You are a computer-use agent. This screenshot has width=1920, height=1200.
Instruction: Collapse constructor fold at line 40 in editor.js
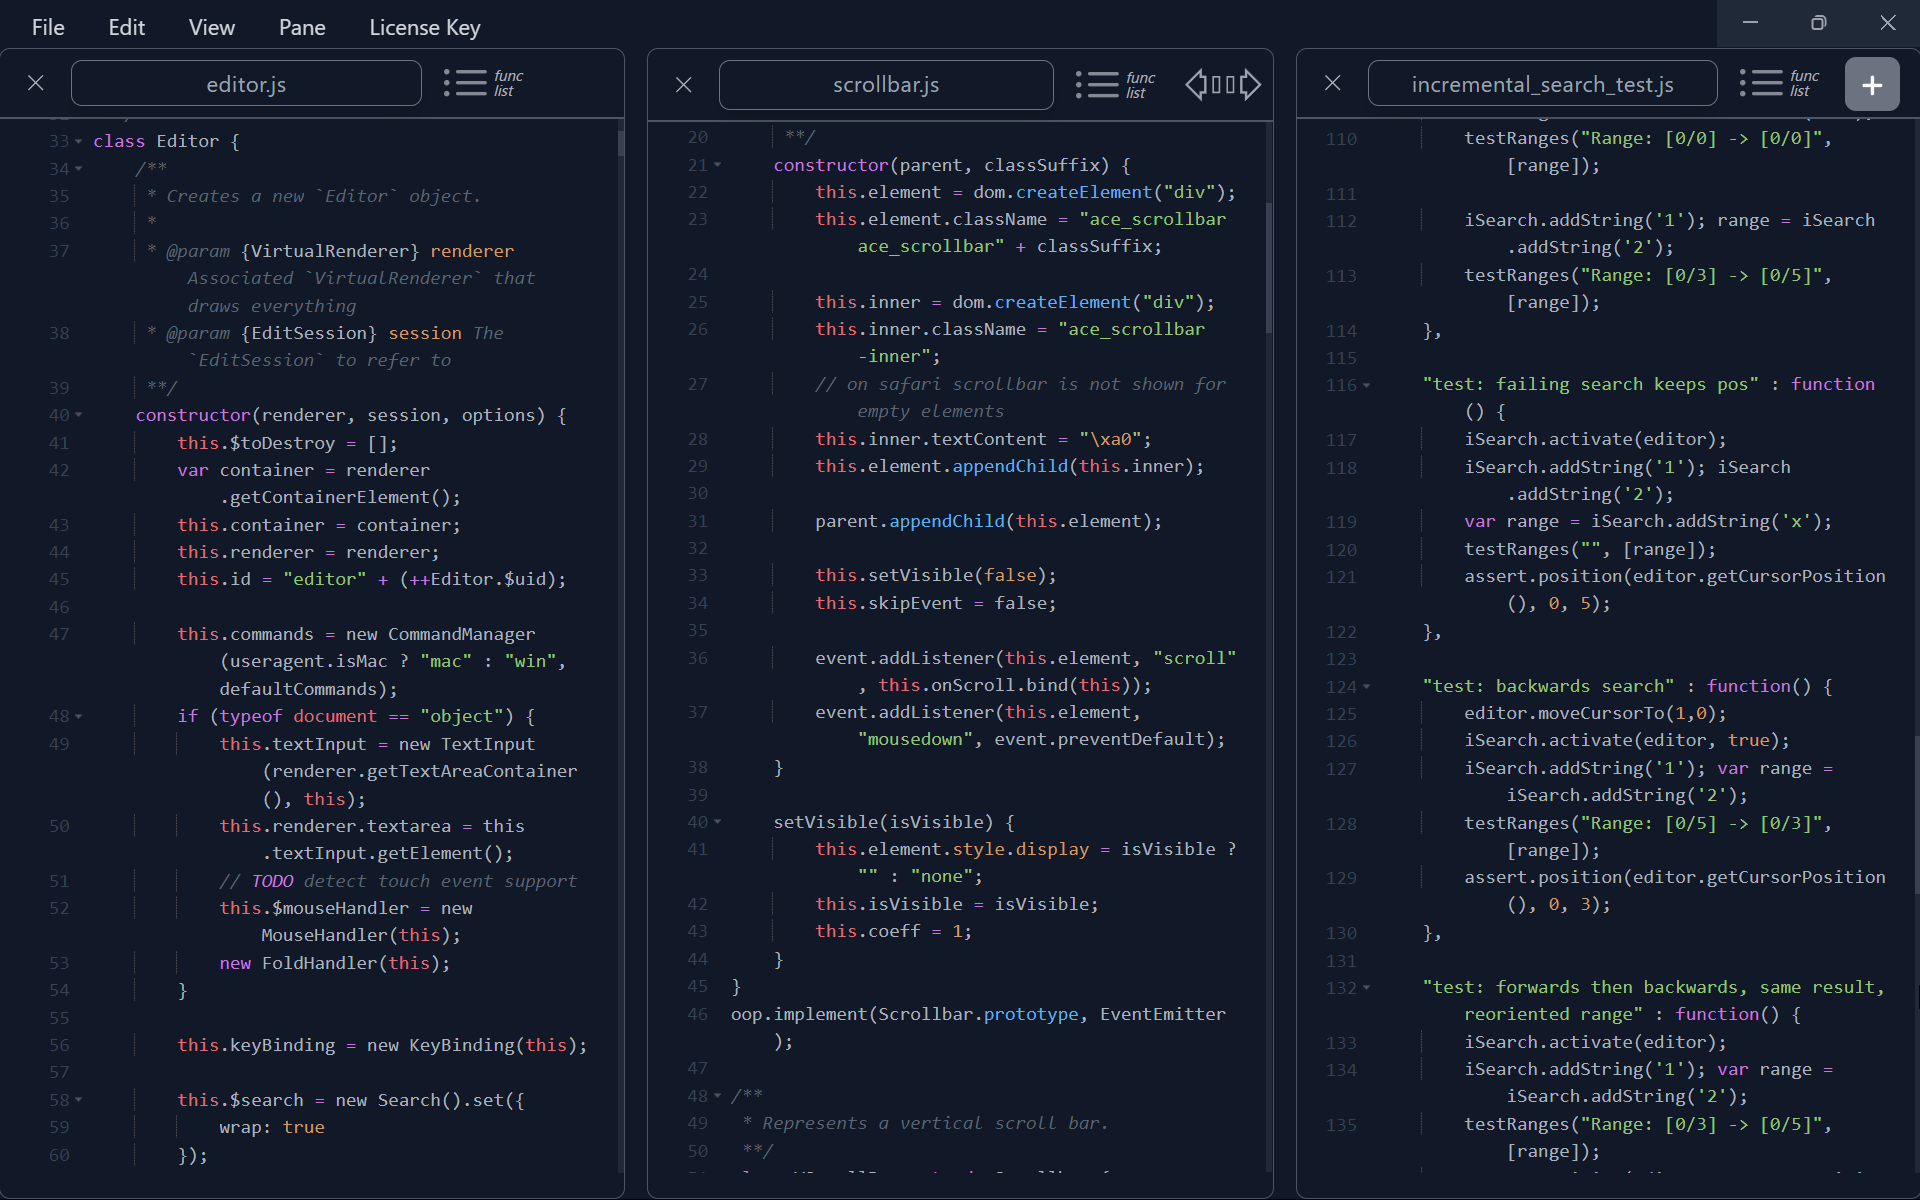click(x=79, y=415)
